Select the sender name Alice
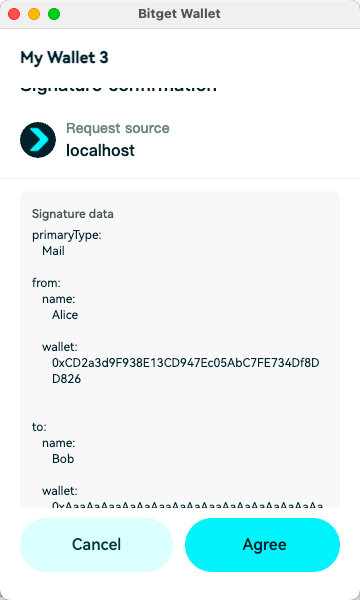The width and height of the screenshot is (360, 600). coord(65,315)
